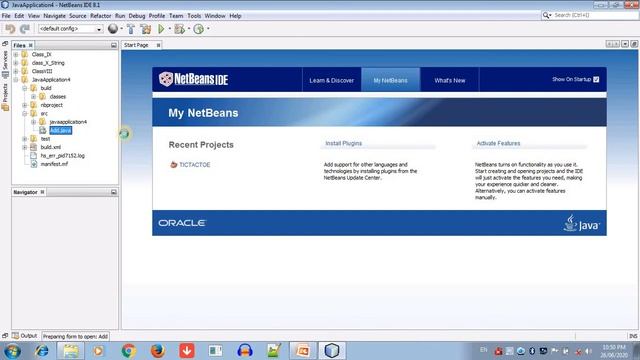Expand the Class_IX folder
The height and width of the screenshot is (360, 640).
pos(16,54)
